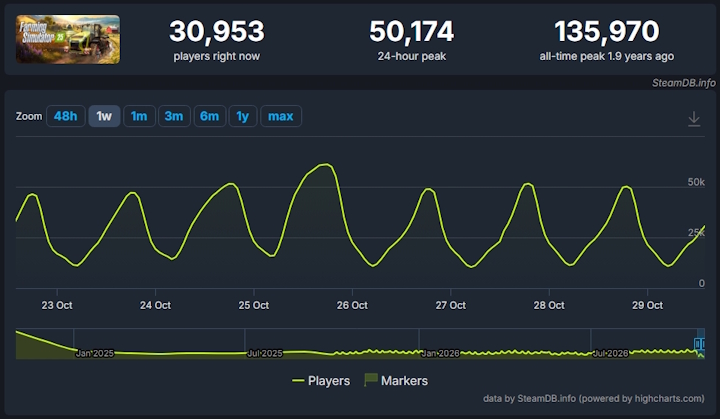Screen dimensions: 720x419
Task: Select the Jan 2025 point in navigator
Action: 95,353
